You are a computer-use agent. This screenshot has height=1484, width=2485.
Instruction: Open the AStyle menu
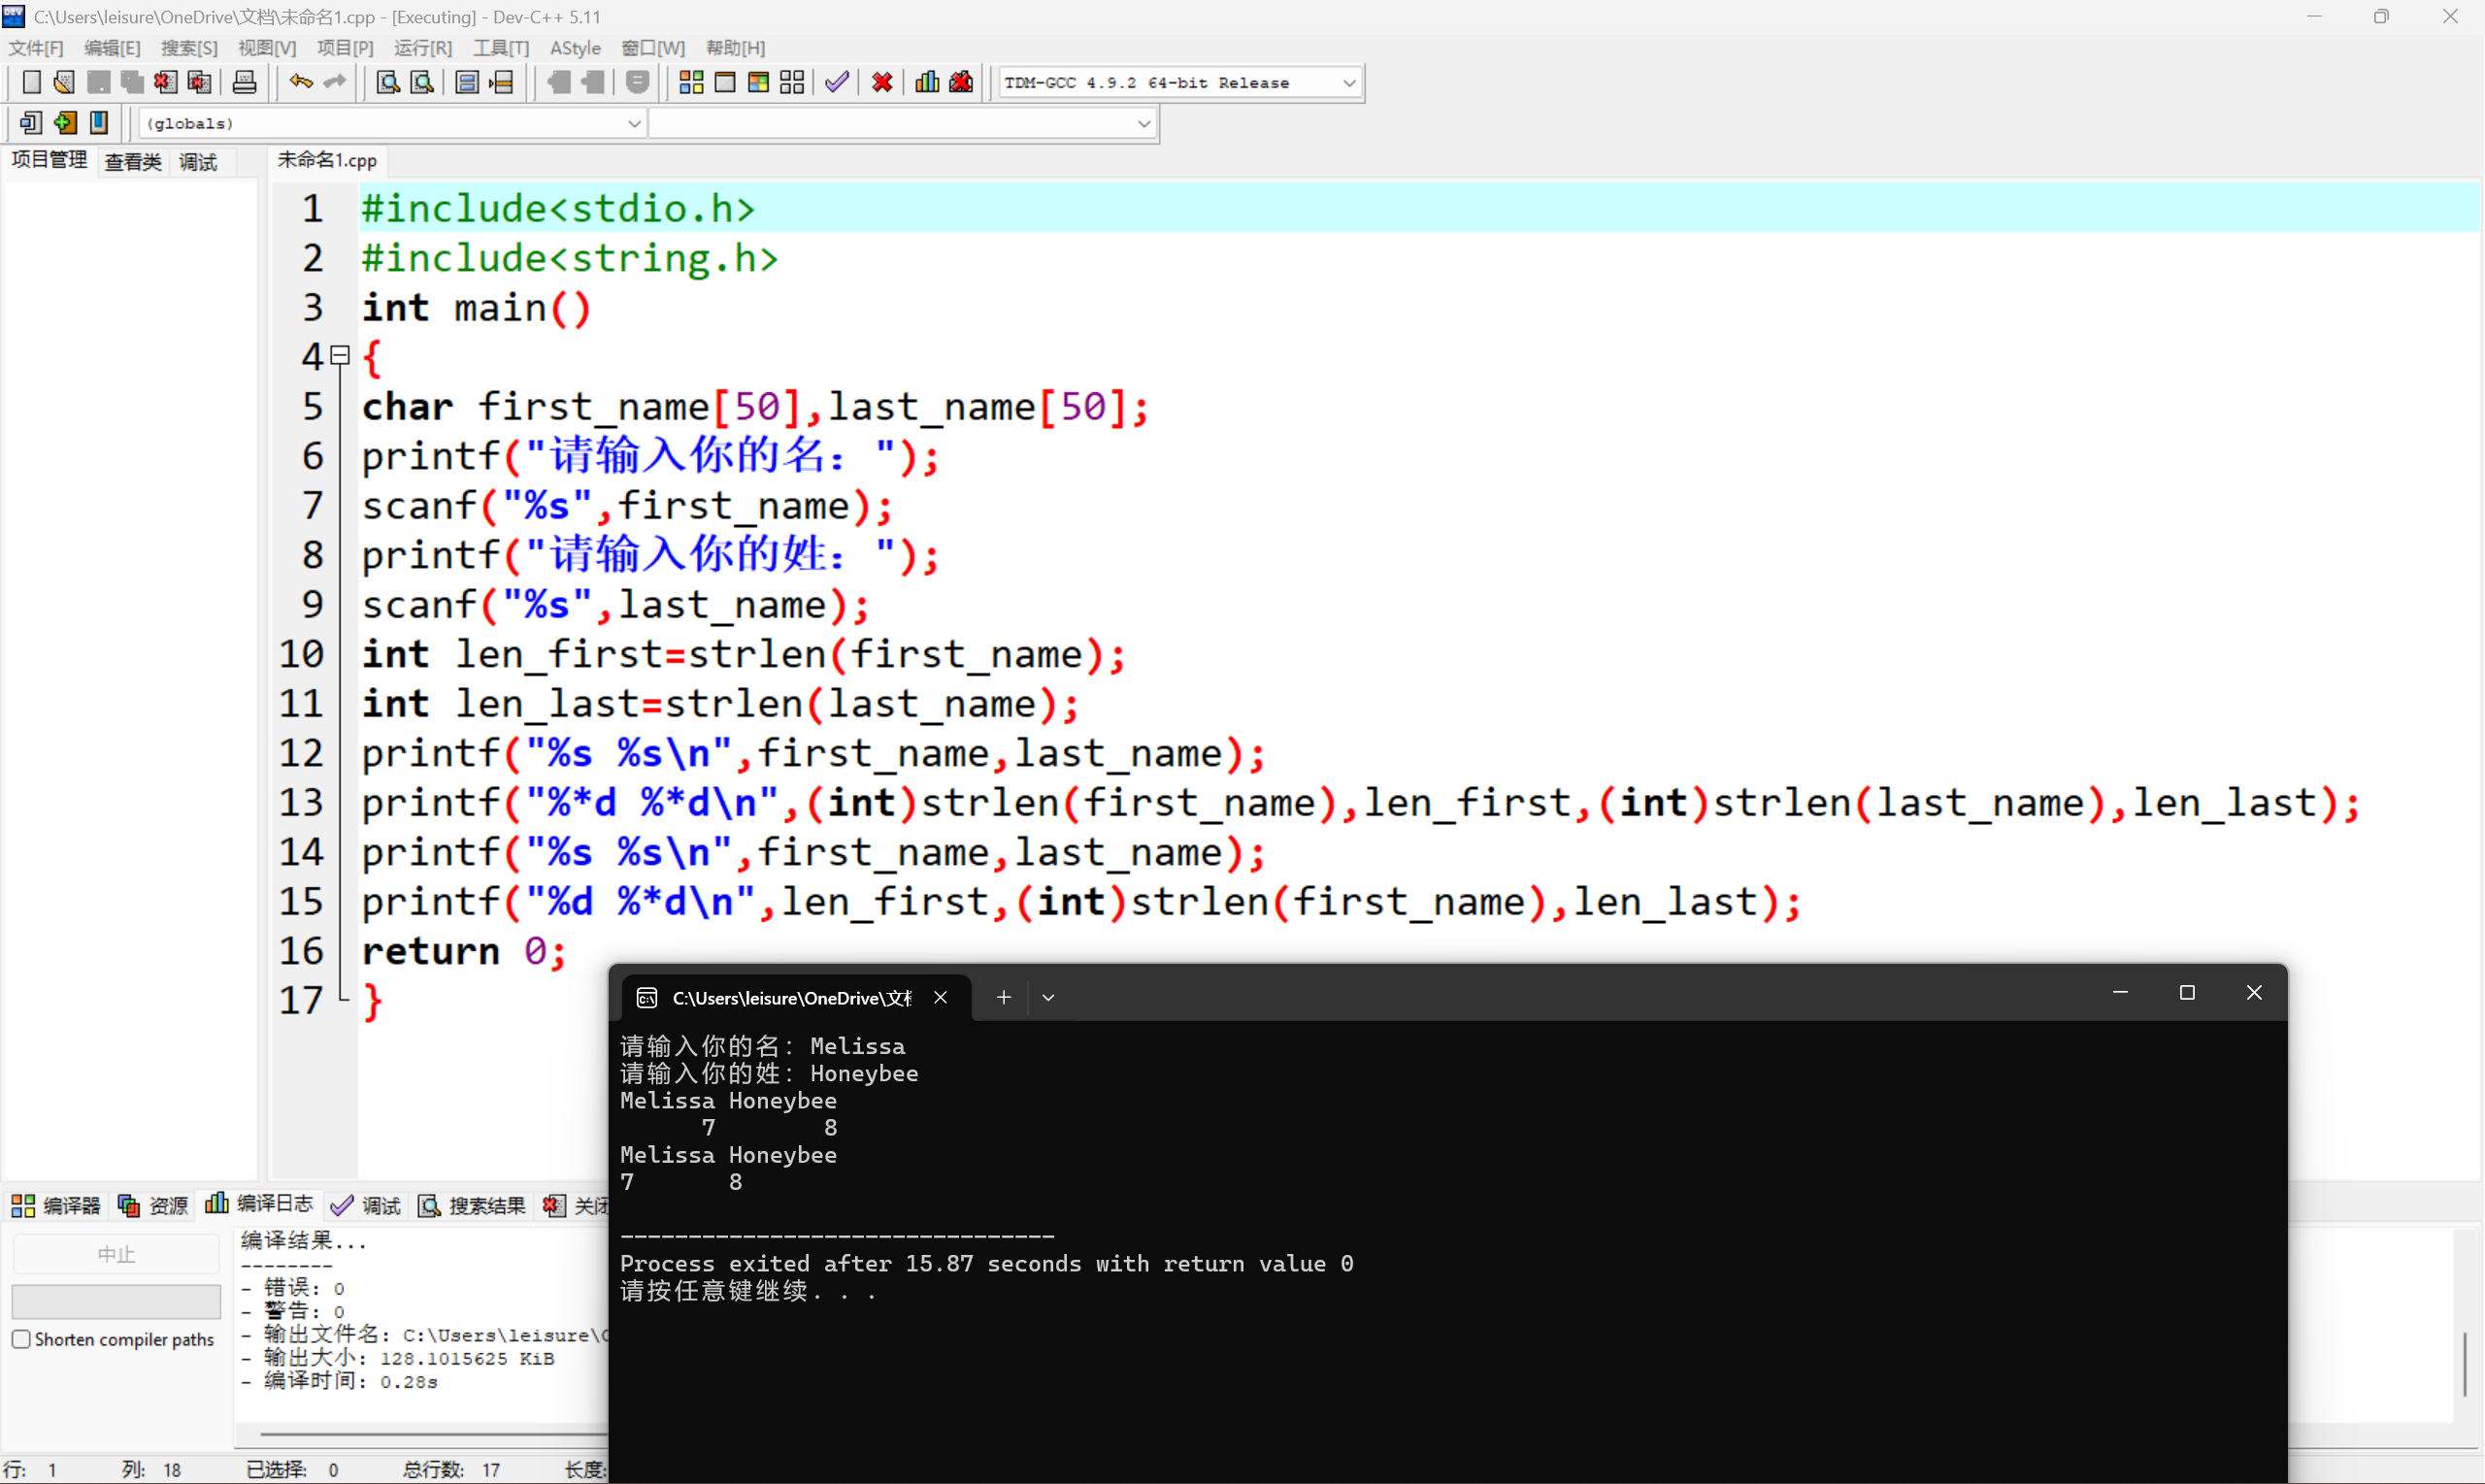point(575,47)
